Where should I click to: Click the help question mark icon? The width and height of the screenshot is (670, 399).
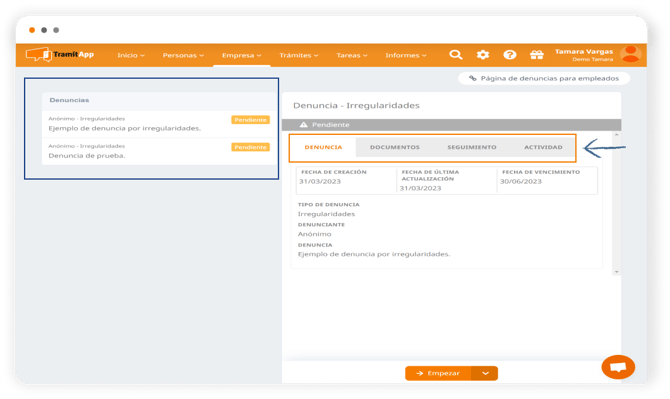coord(509,55)
